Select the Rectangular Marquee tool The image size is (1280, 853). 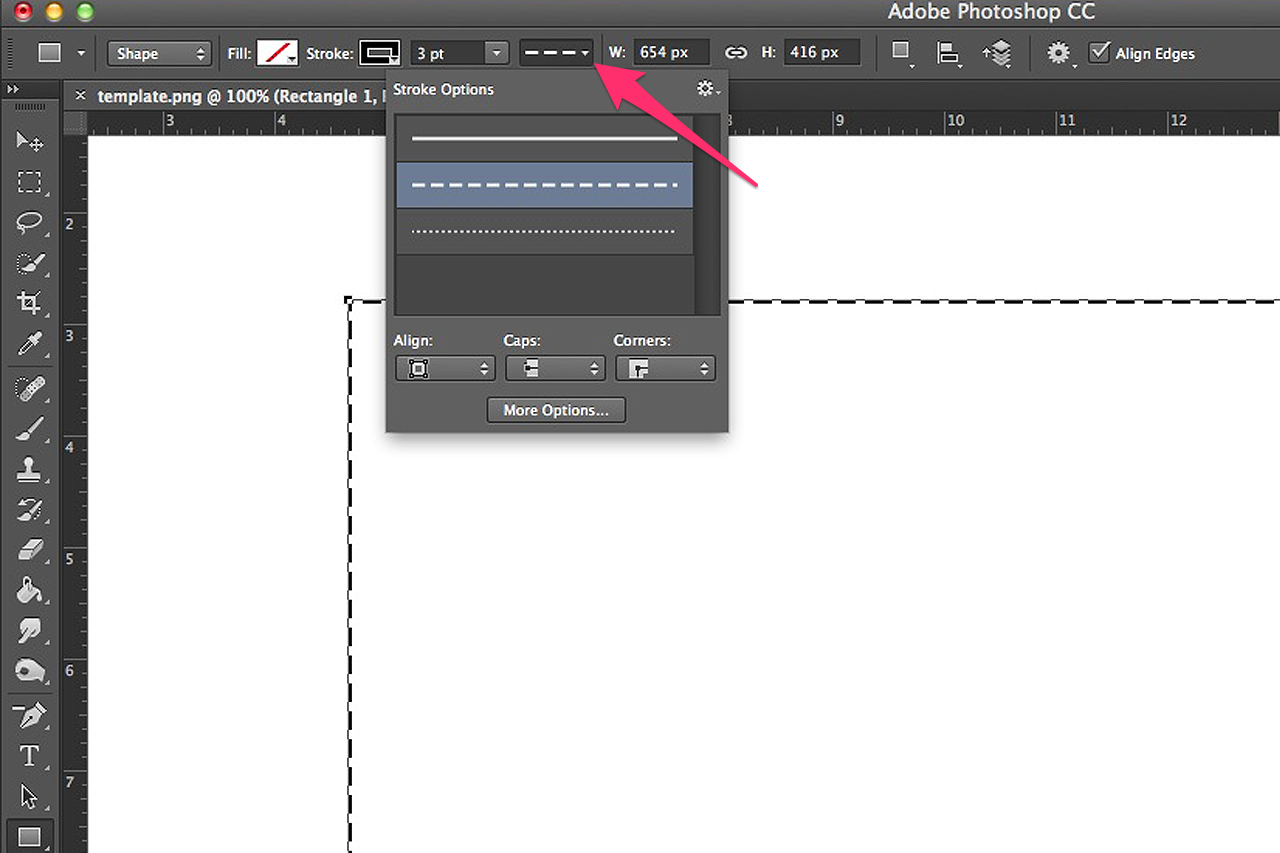(30, 182)
